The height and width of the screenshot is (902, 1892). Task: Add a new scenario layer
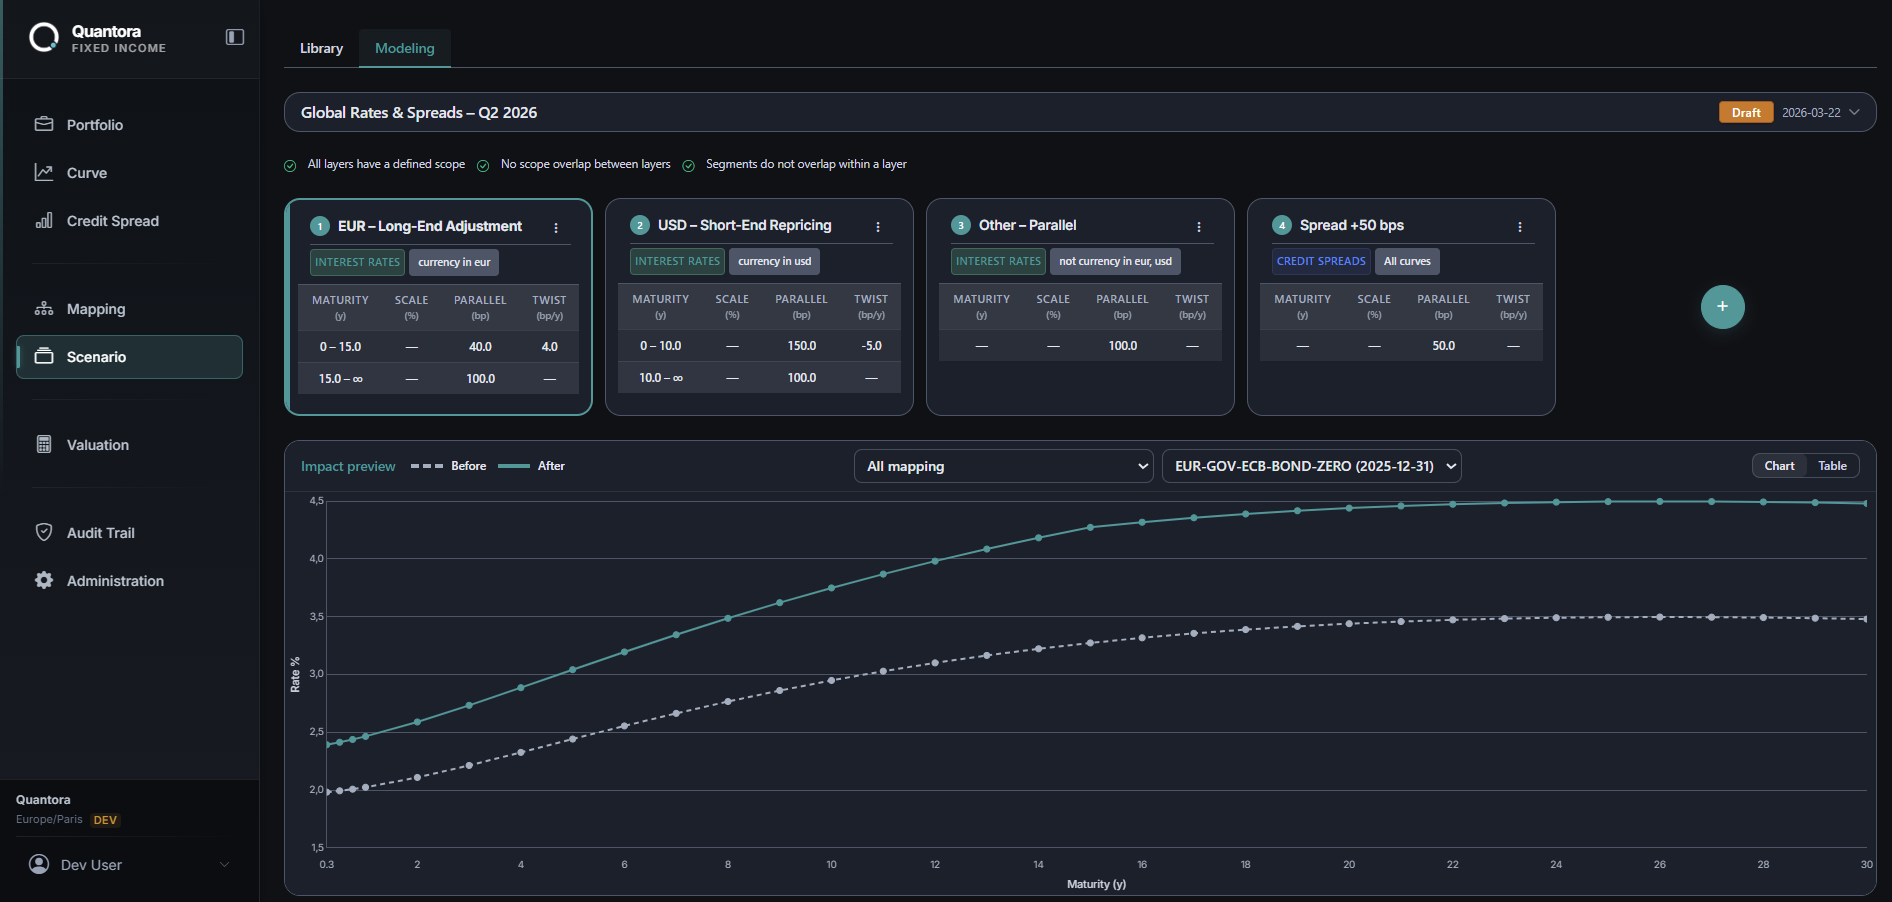tap(1722, 307)
